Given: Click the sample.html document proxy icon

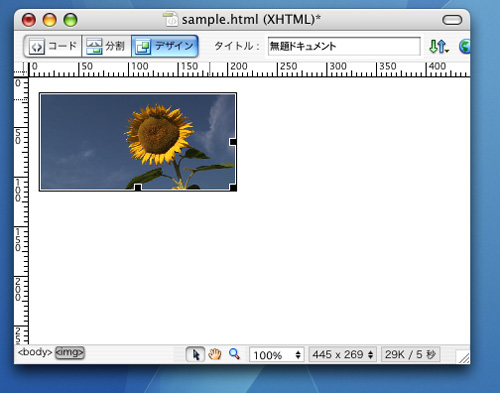Looking at the screenshot, I should click(171, 19).
